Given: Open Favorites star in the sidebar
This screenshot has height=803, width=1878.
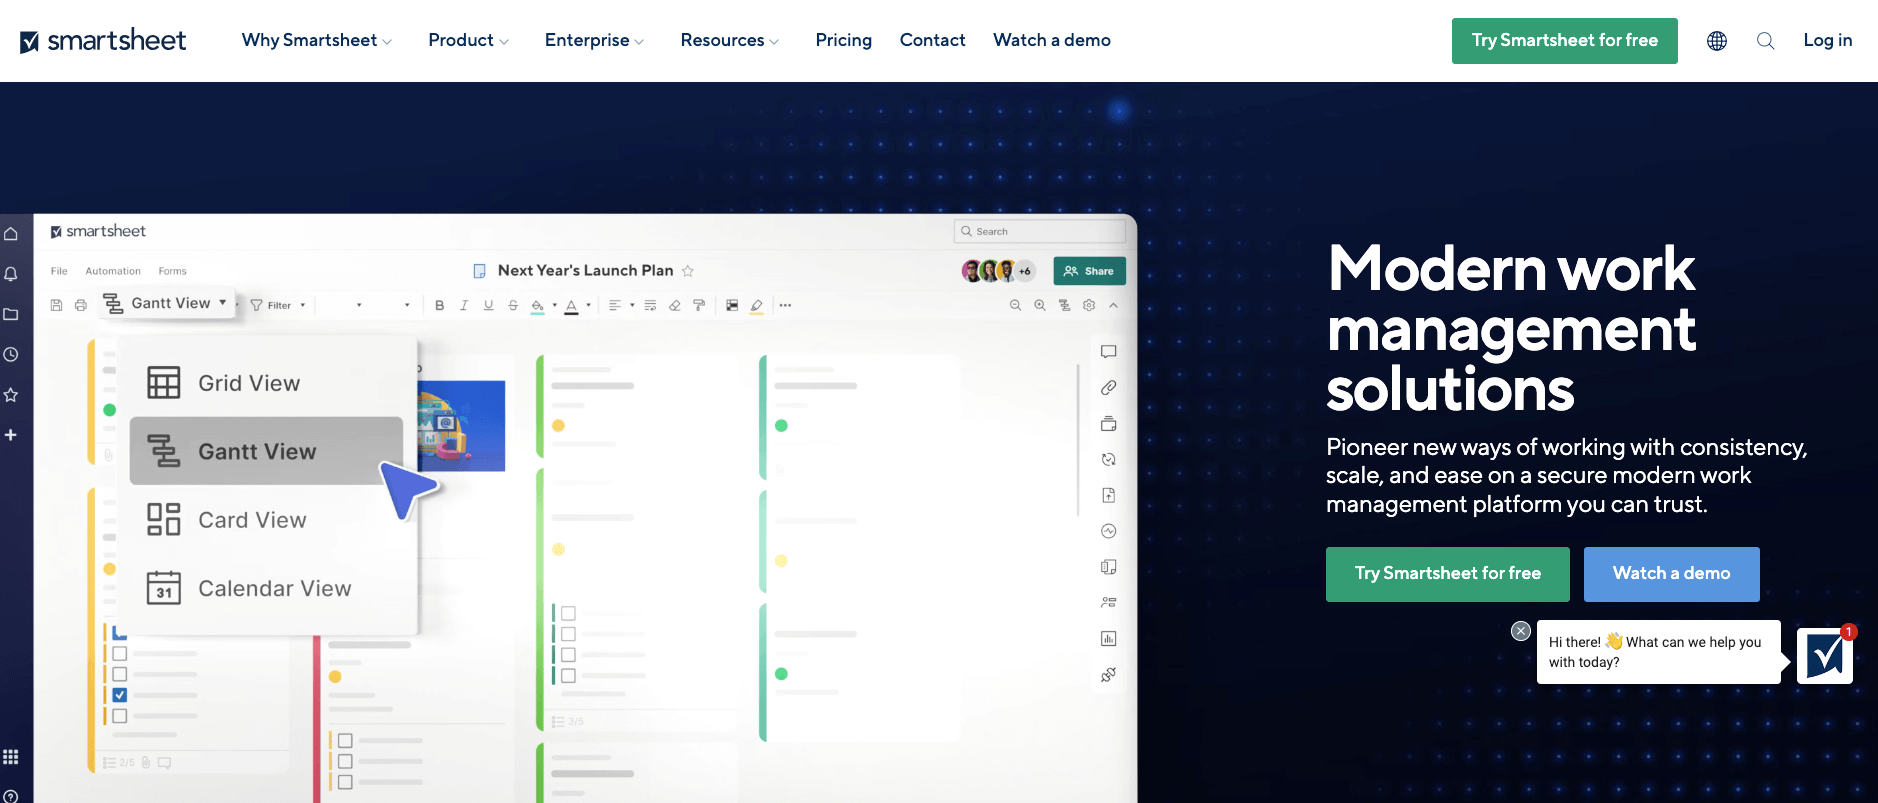Looking at the screenshot, I should pyautogui.click(x=11, y=395).
